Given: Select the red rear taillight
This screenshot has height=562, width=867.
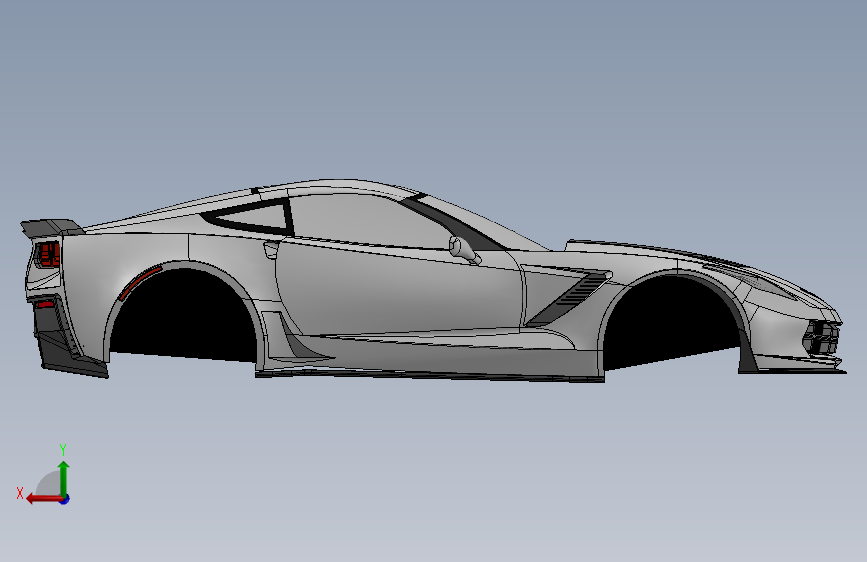Looking at the screenshot, I should pyautogui.click(x=46, y=254).
